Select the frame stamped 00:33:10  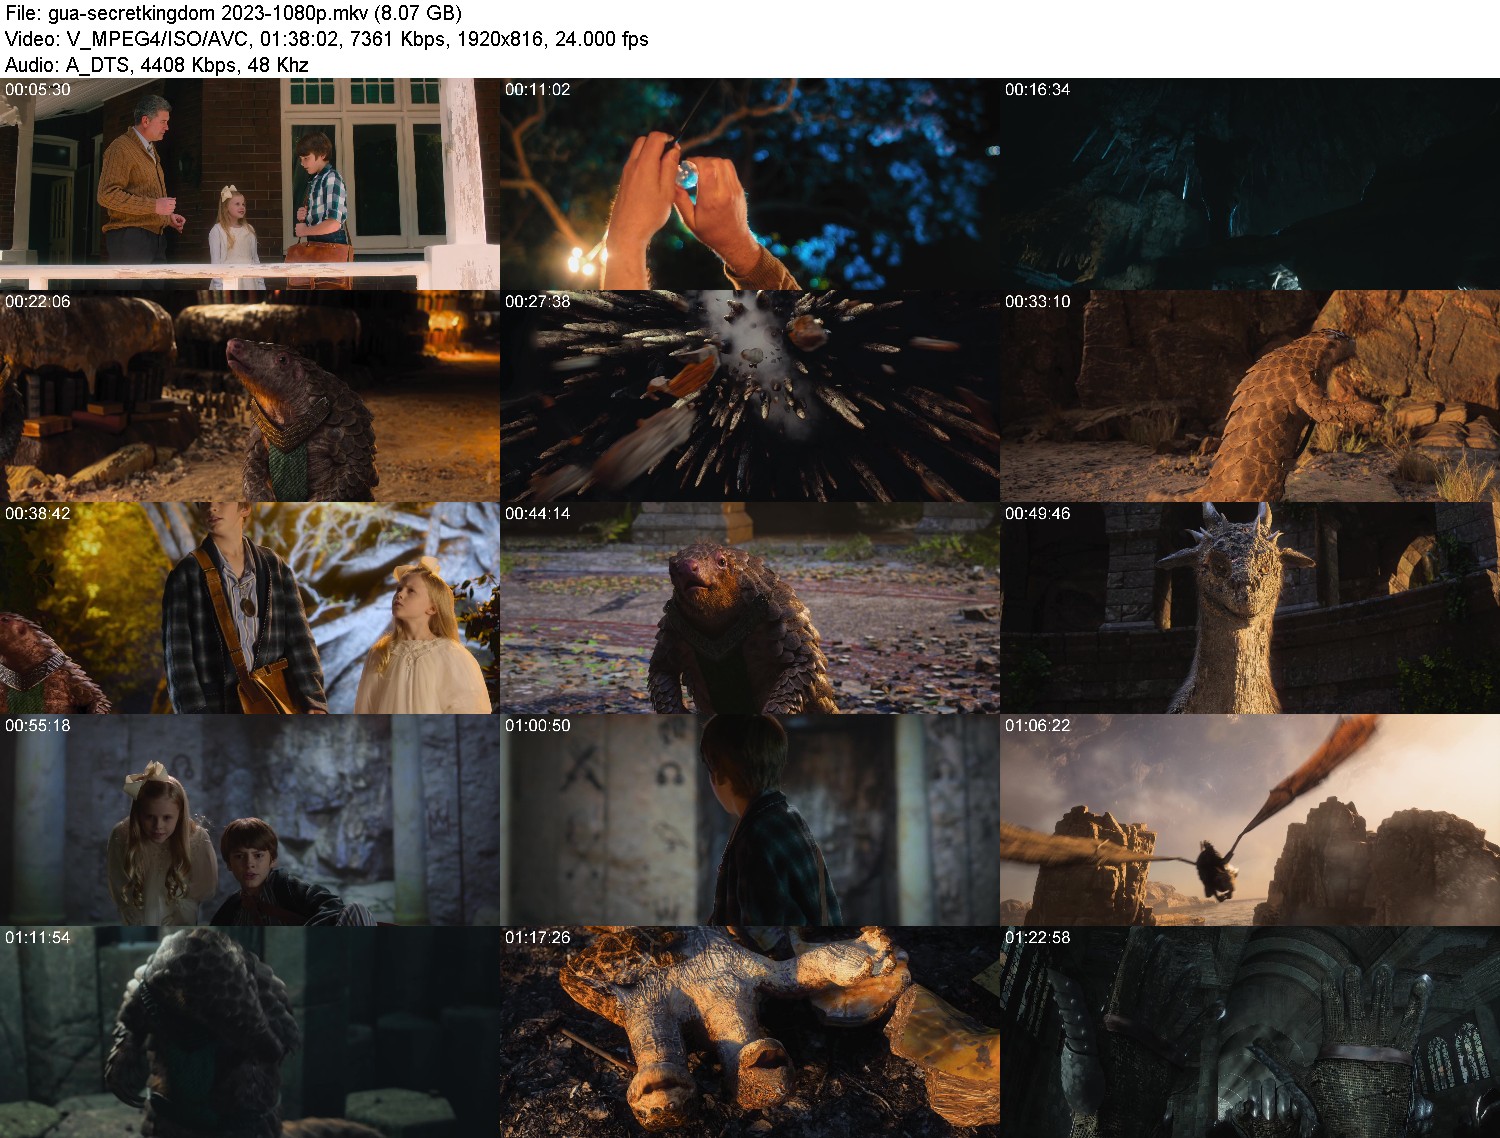(1250, 396)
